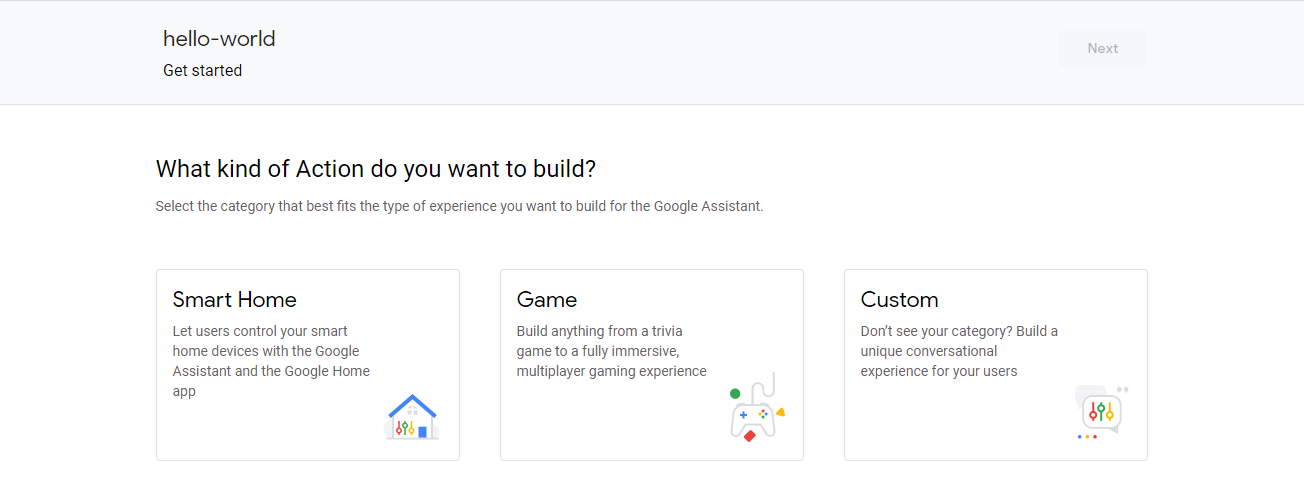The height and width of the screenshot is (497, 1304).
Task: Click the Smart Home description text
Action: point(271,361)
